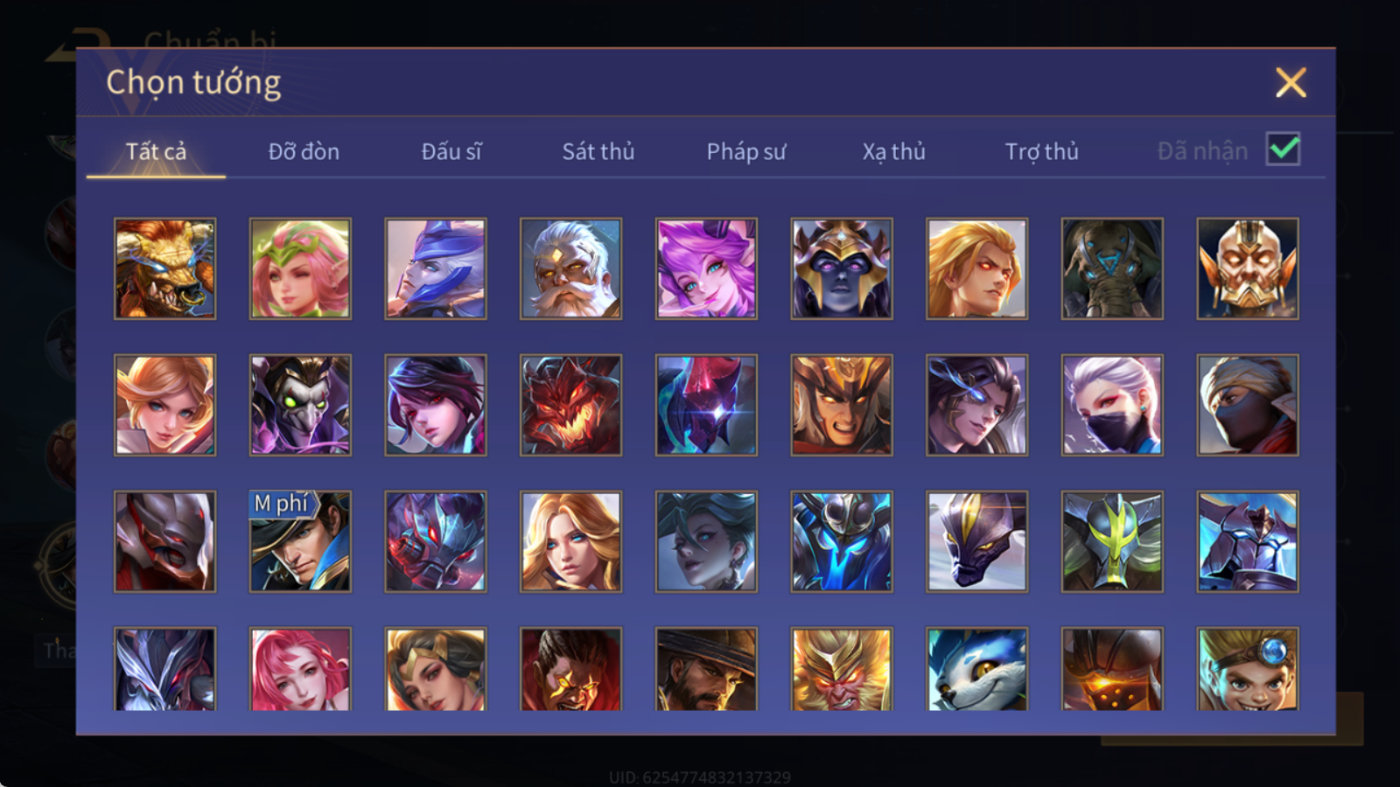1400x787 pixels.
Task: Show the Xạ thủ hero list
Action: coord(894,152)
